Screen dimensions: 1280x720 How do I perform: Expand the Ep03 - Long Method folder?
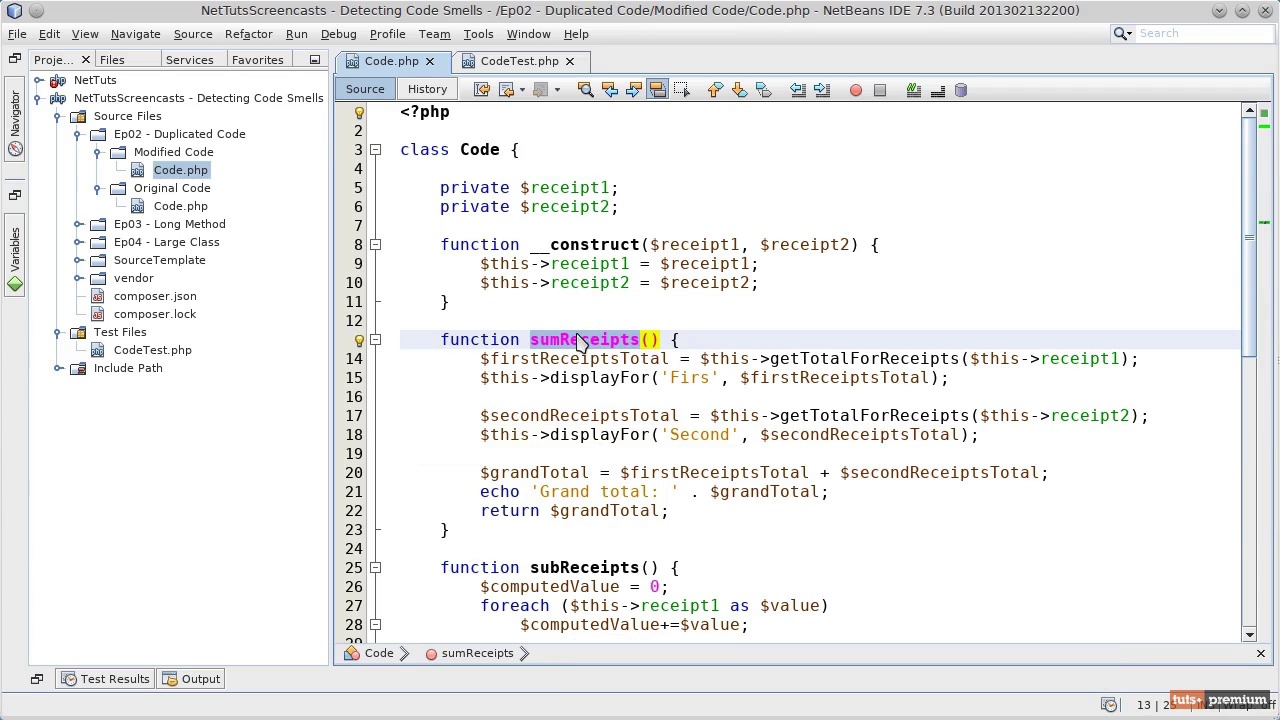click(x=78, y=224)
